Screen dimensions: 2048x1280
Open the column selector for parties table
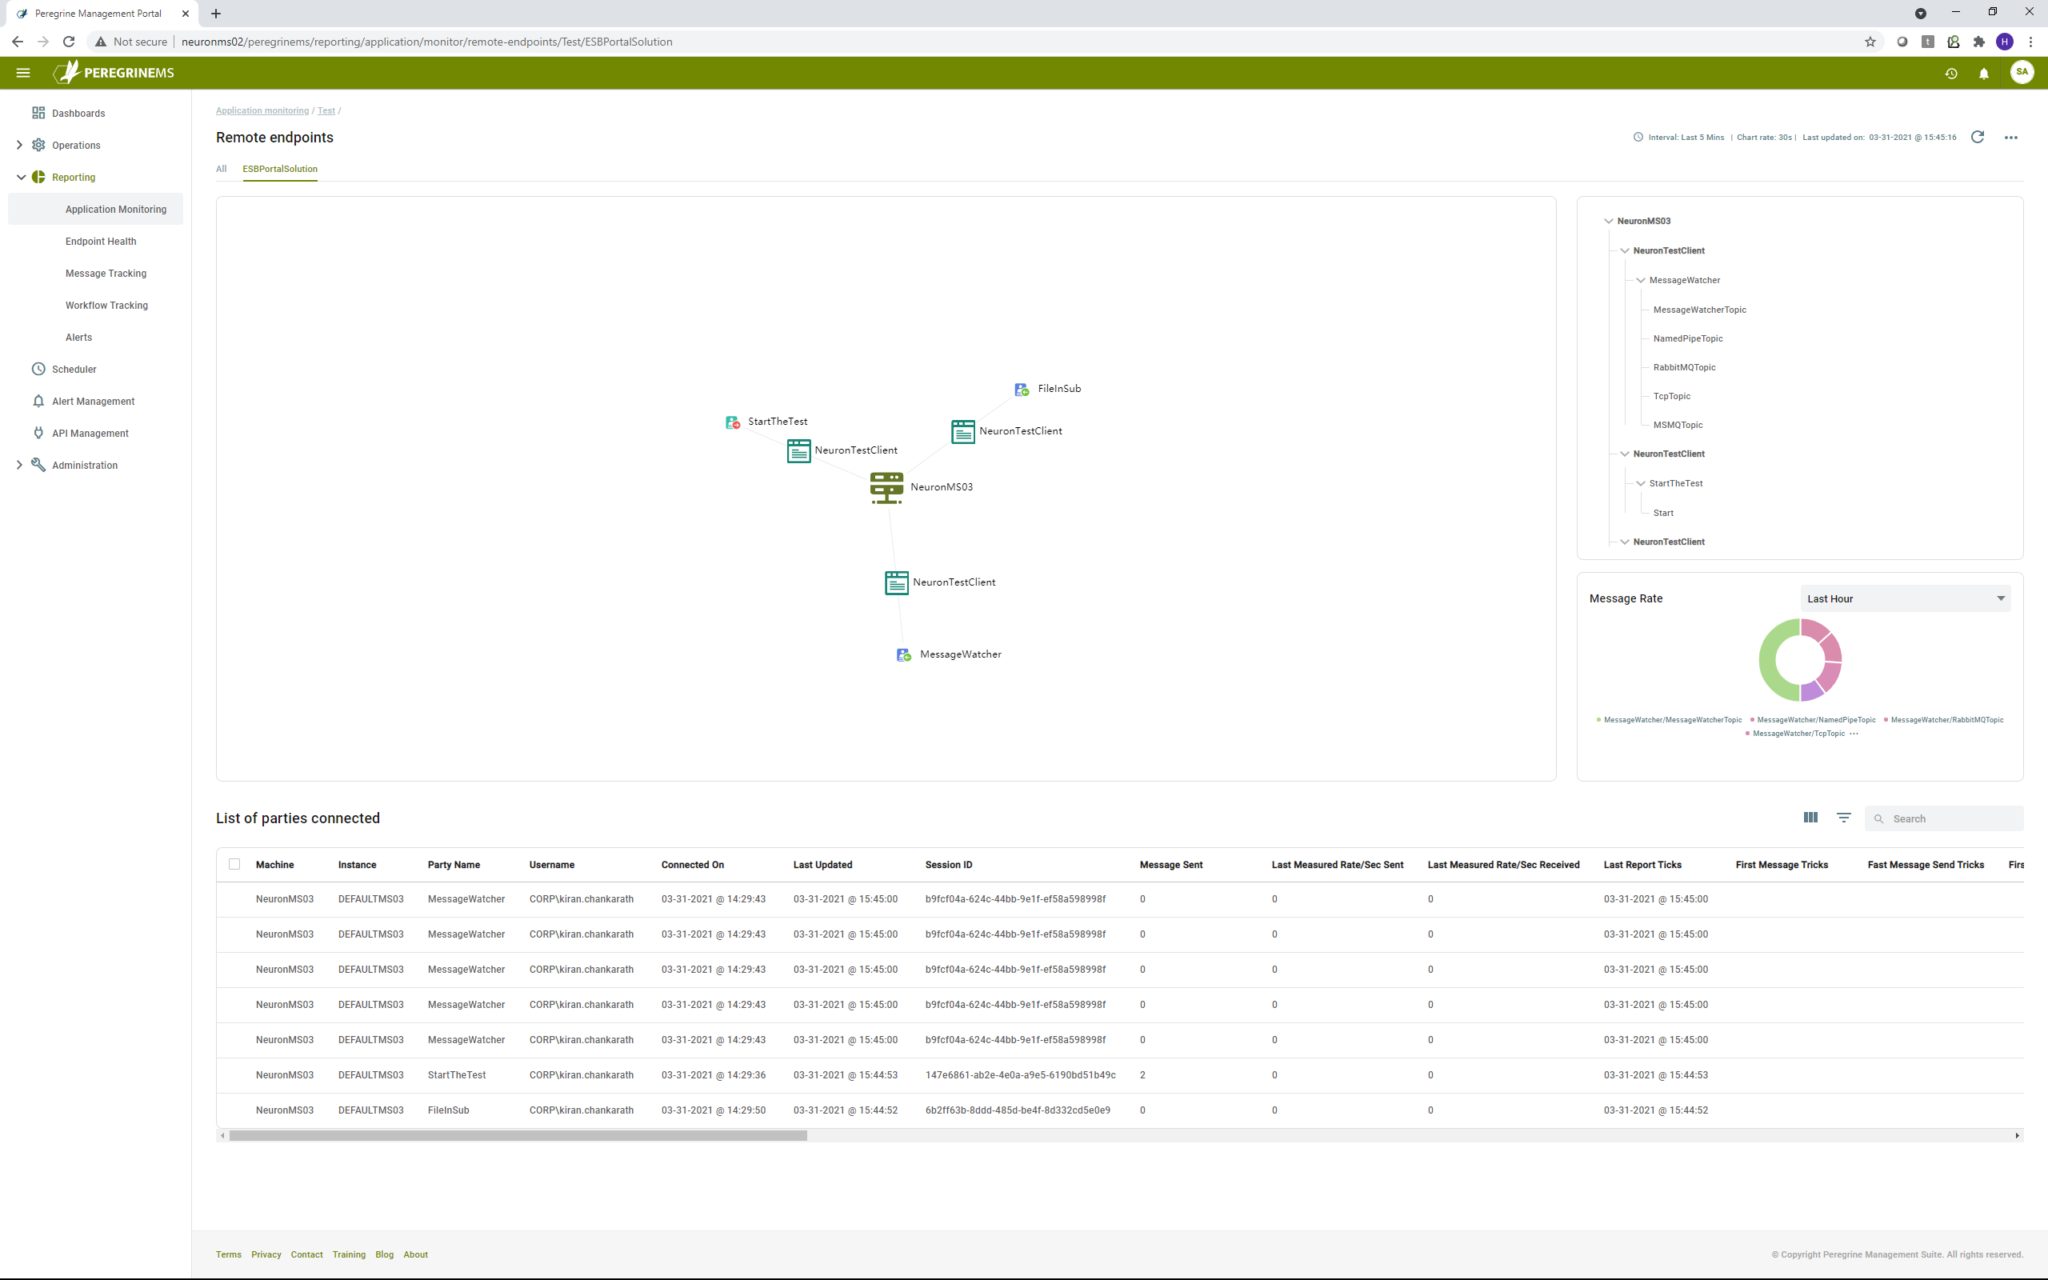[x=1810, y=818]
